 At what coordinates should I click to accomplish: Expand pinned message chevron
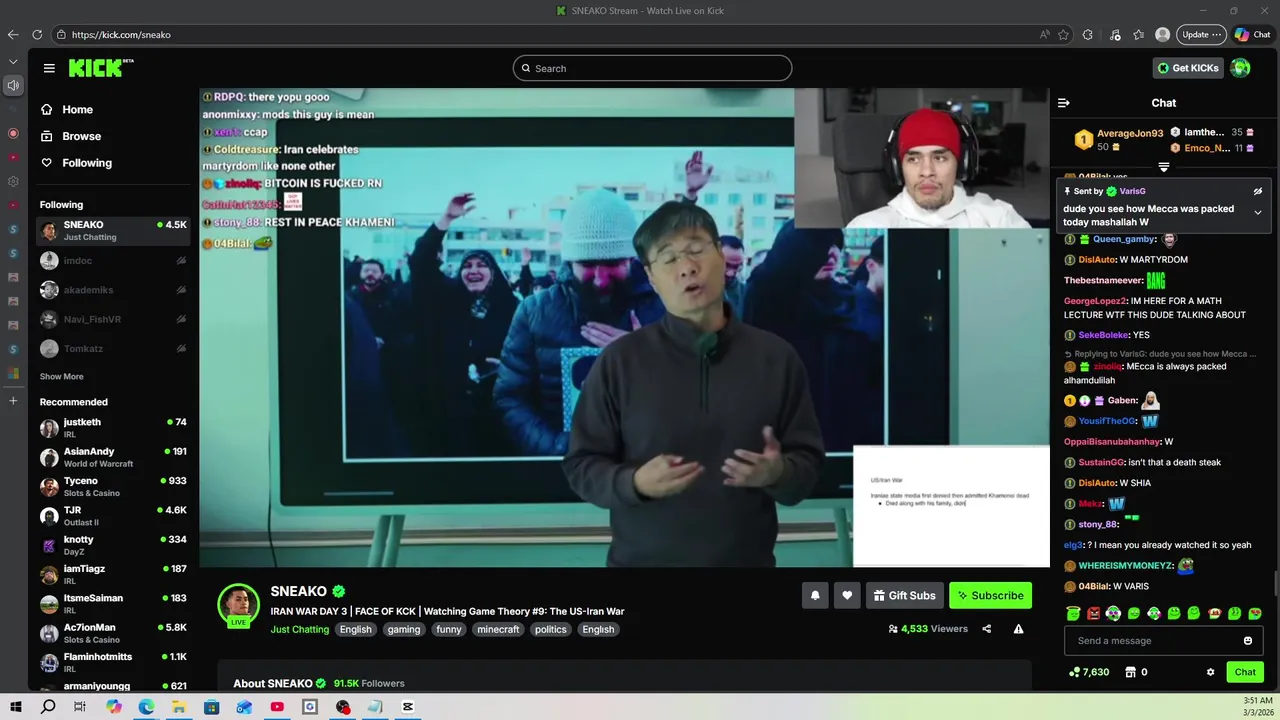(1258, 212)
